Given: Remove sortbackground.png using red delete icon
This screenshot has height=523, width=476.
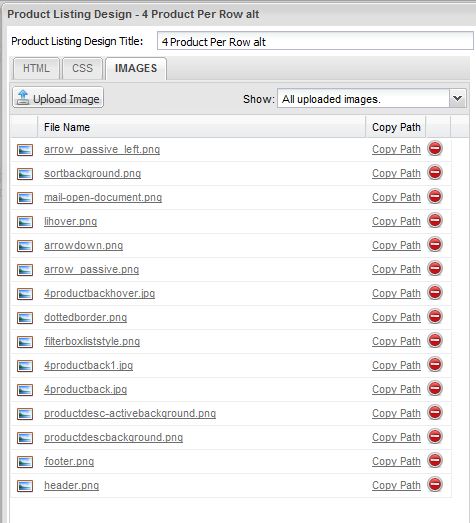Looking at the screenshot, I should (x=435, y=173).
